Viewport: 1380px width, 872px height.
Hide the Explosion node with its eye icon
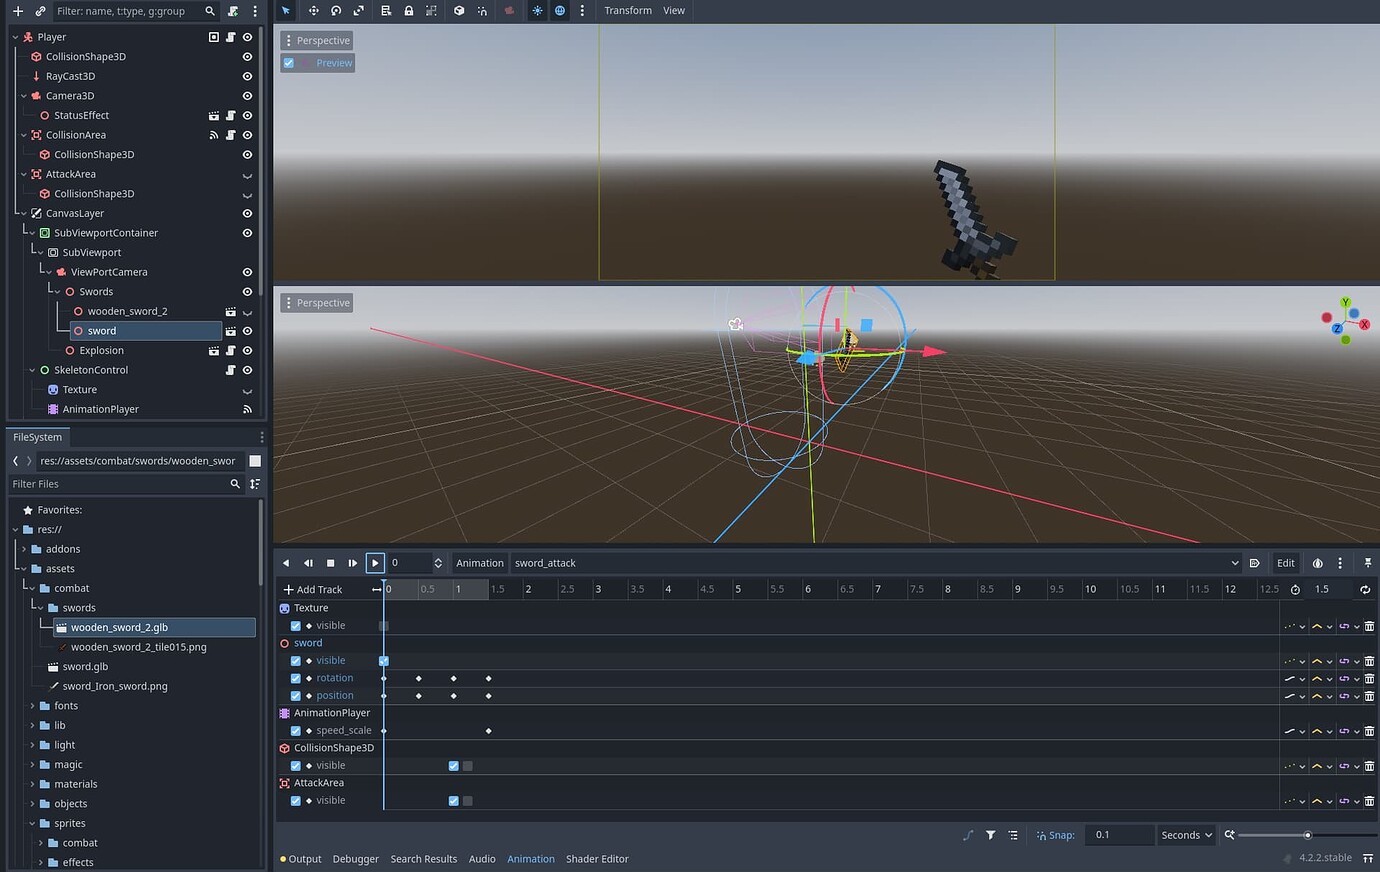[247, 350]
